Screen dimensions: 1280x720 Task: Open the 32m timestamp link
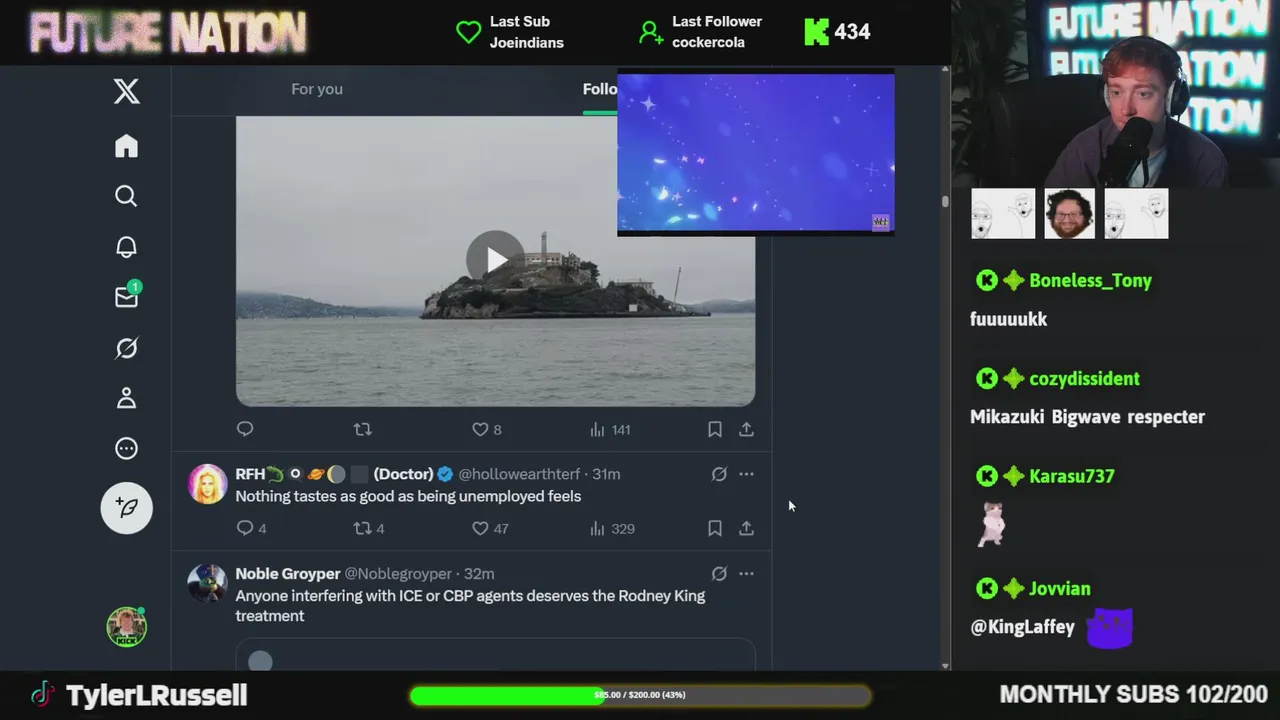click(480, 574)
